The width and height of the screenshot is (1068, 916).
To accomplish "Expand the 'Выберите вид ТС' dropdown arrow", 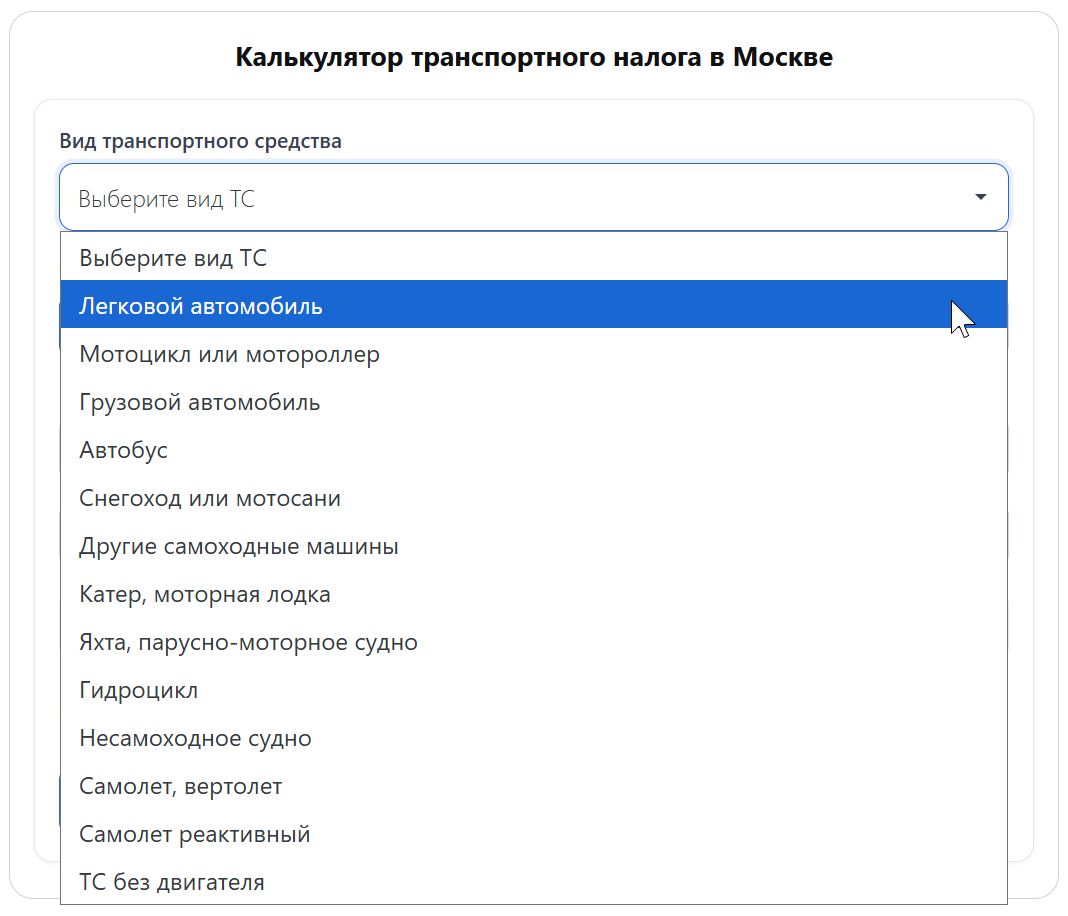I will (x=980, y=198).
